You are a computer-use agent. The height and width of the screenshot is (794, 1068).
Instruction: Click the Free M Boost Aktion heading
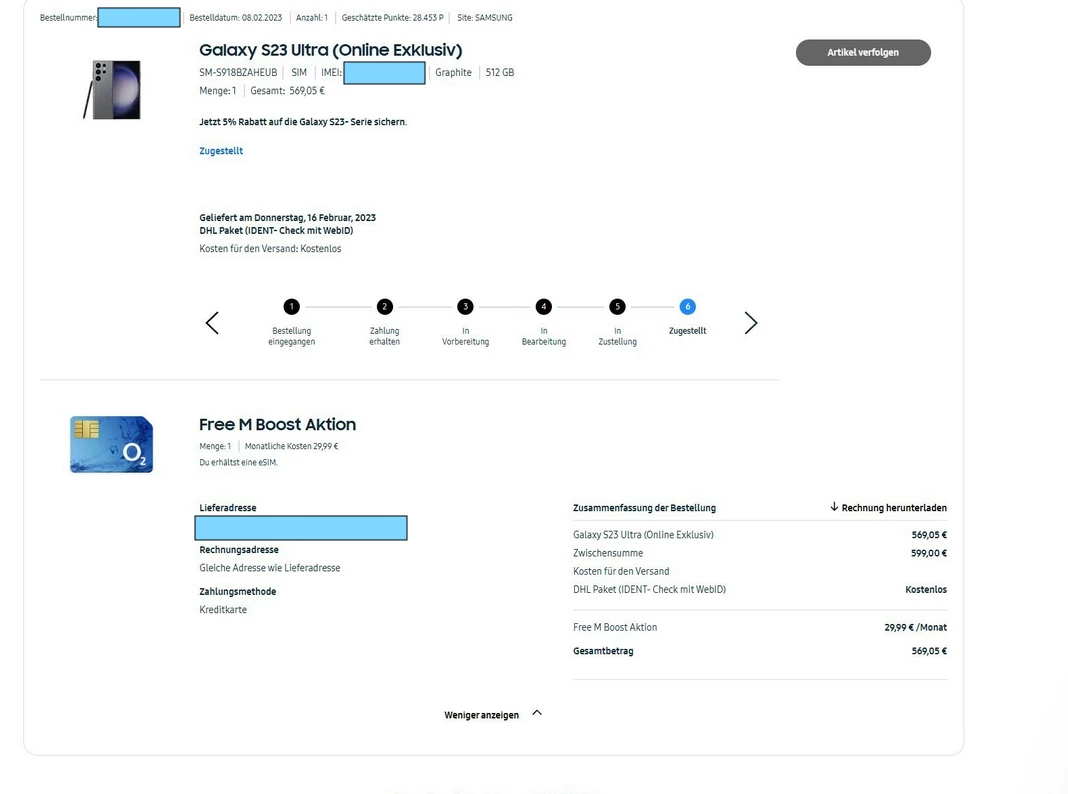[277, 424]
